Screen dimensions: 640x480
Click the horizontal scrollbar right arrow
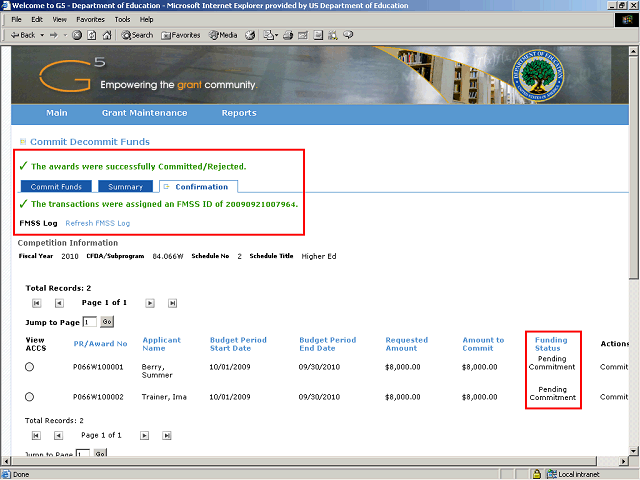pos(624,461)
